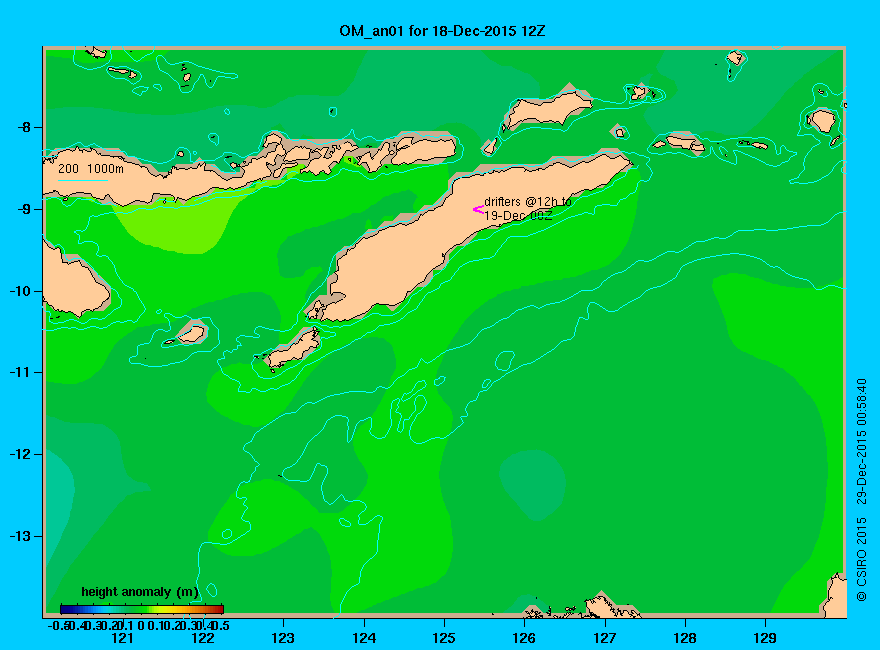Click the 121 longitude axis label
This screenshot has width=880, height=650.
click(x=122, y=638)
